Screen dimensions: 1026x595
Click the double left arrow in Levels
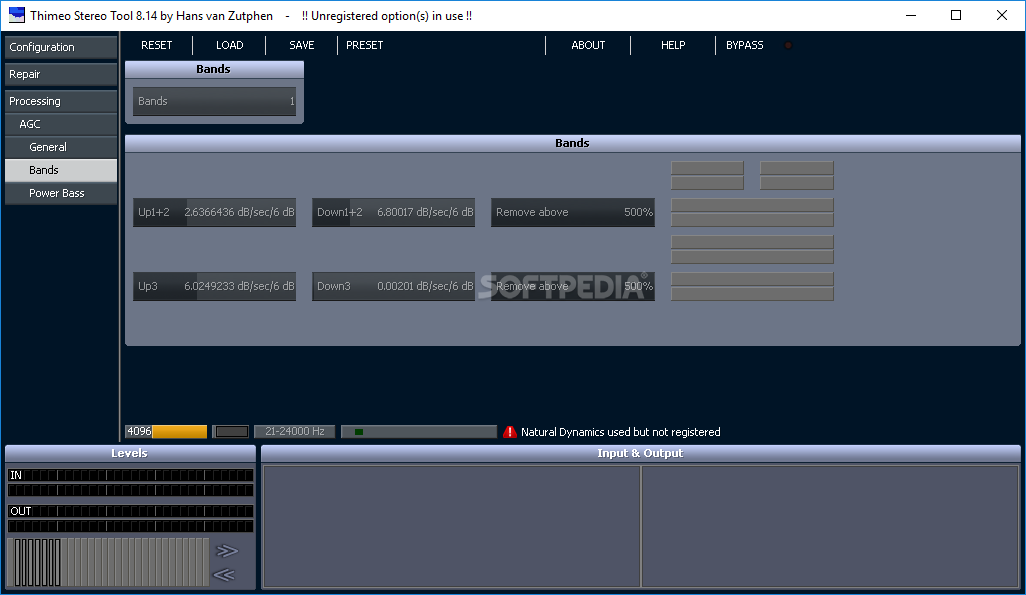click(224, 575)
